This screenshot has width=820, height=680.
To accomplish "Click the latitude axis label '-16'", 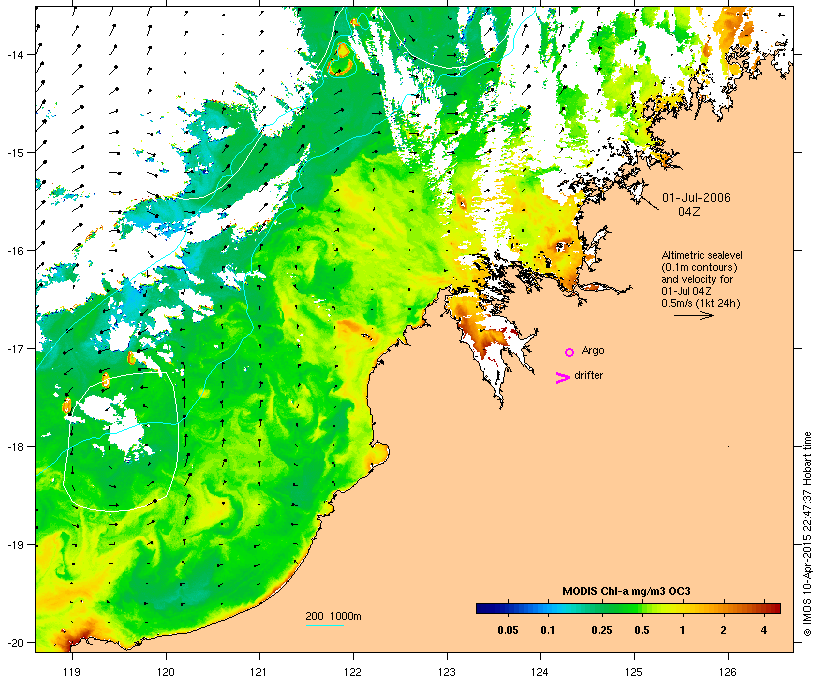I will coord(14,251).
